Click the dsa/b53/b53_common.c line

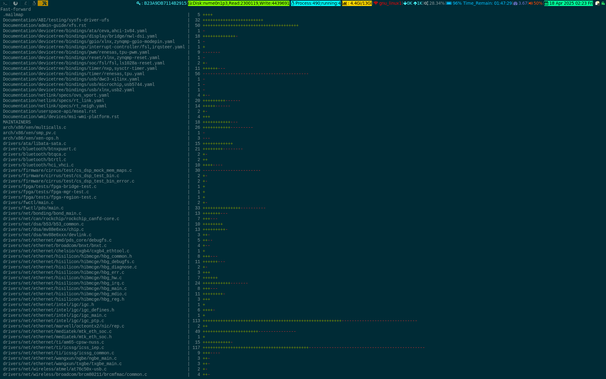[x=43, y=224]
